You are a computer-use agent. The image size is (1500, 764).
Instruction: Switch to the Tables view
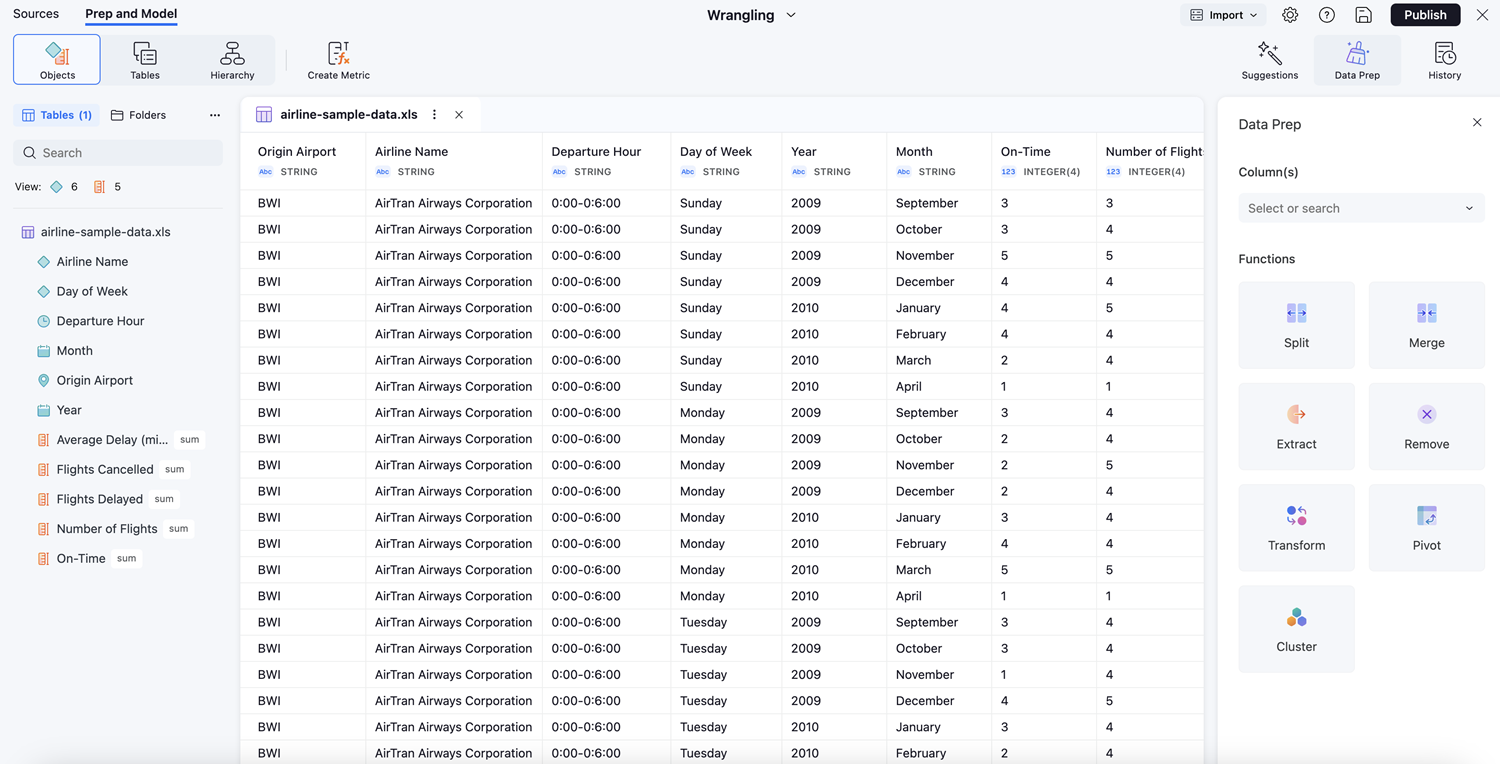[145, 60]
